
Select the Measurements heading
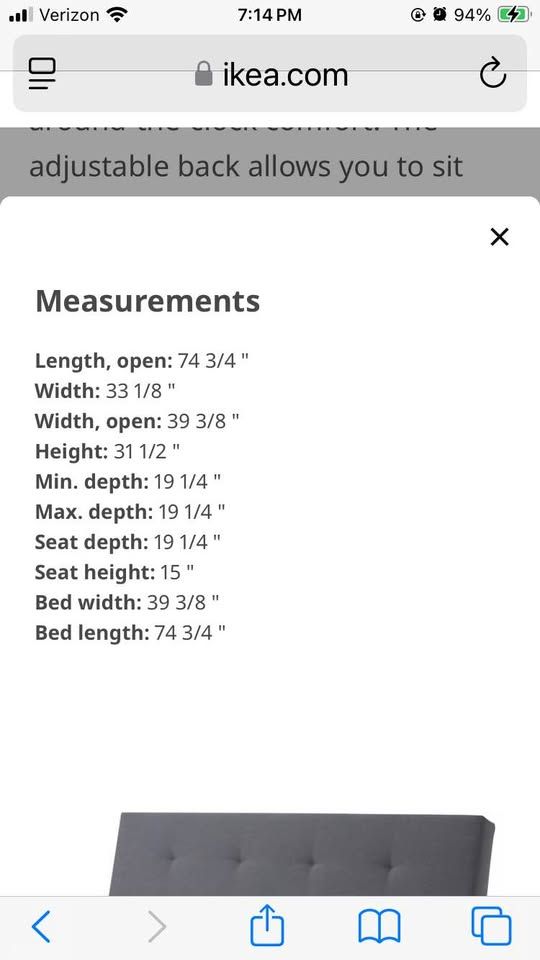[x=148, y=301]
